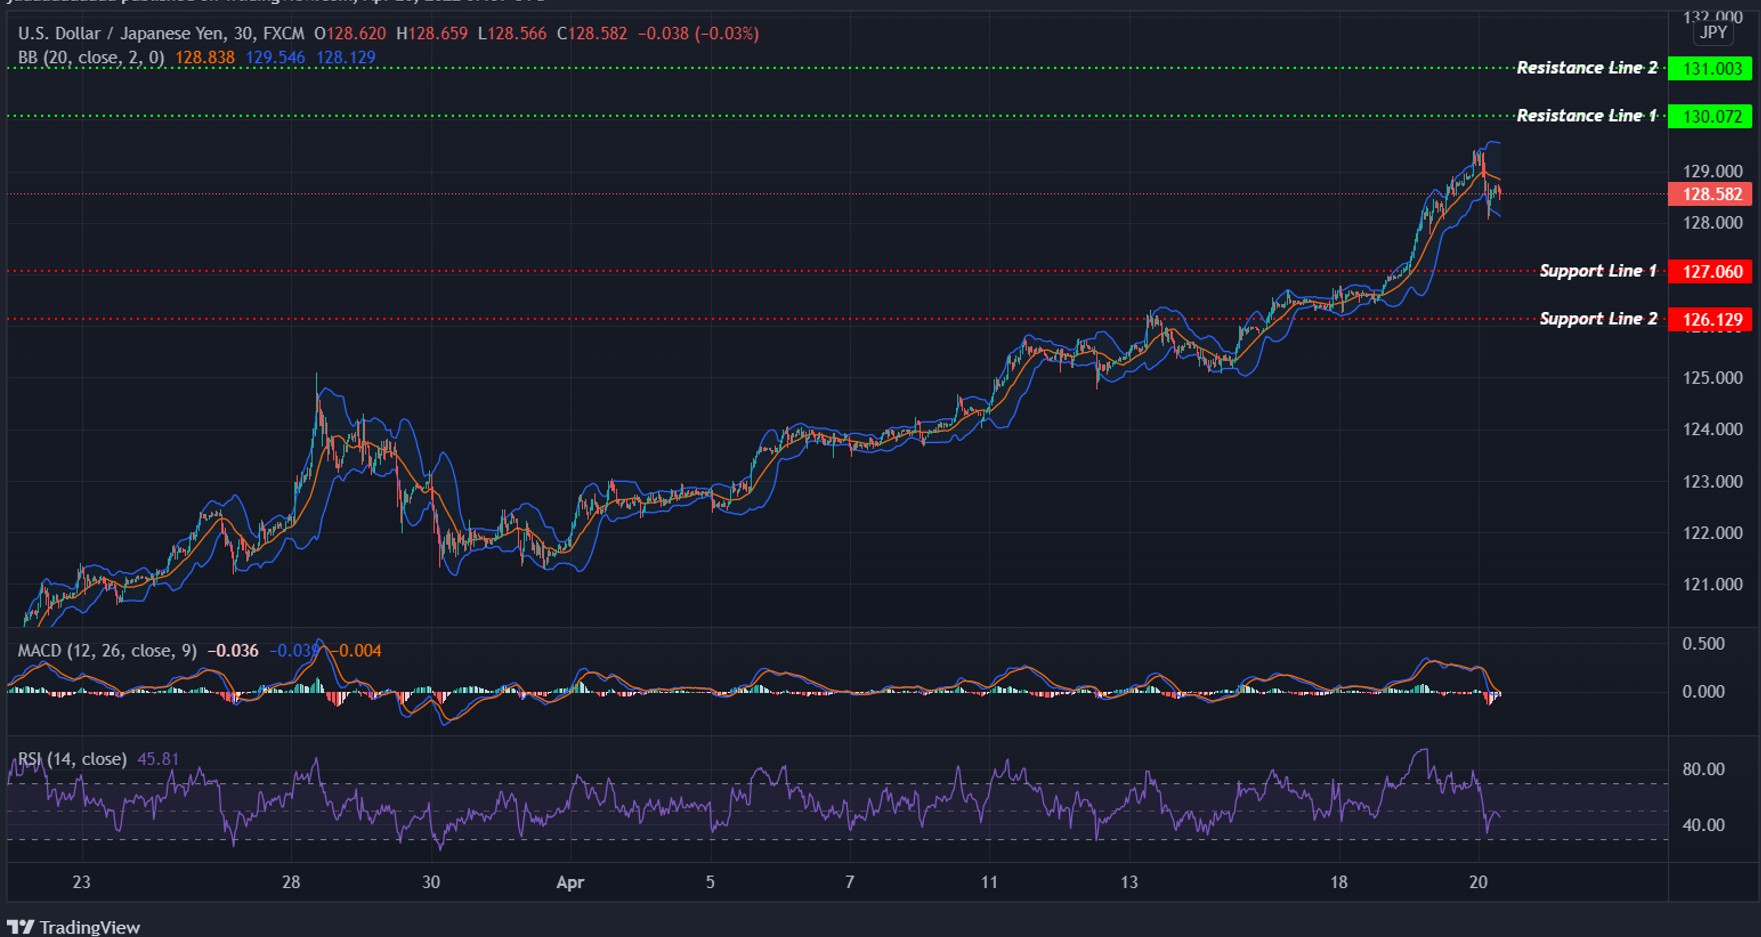Click the Apr label on the time axis
The height and width of the screenshot is (937, 1761).
[570, 882]
